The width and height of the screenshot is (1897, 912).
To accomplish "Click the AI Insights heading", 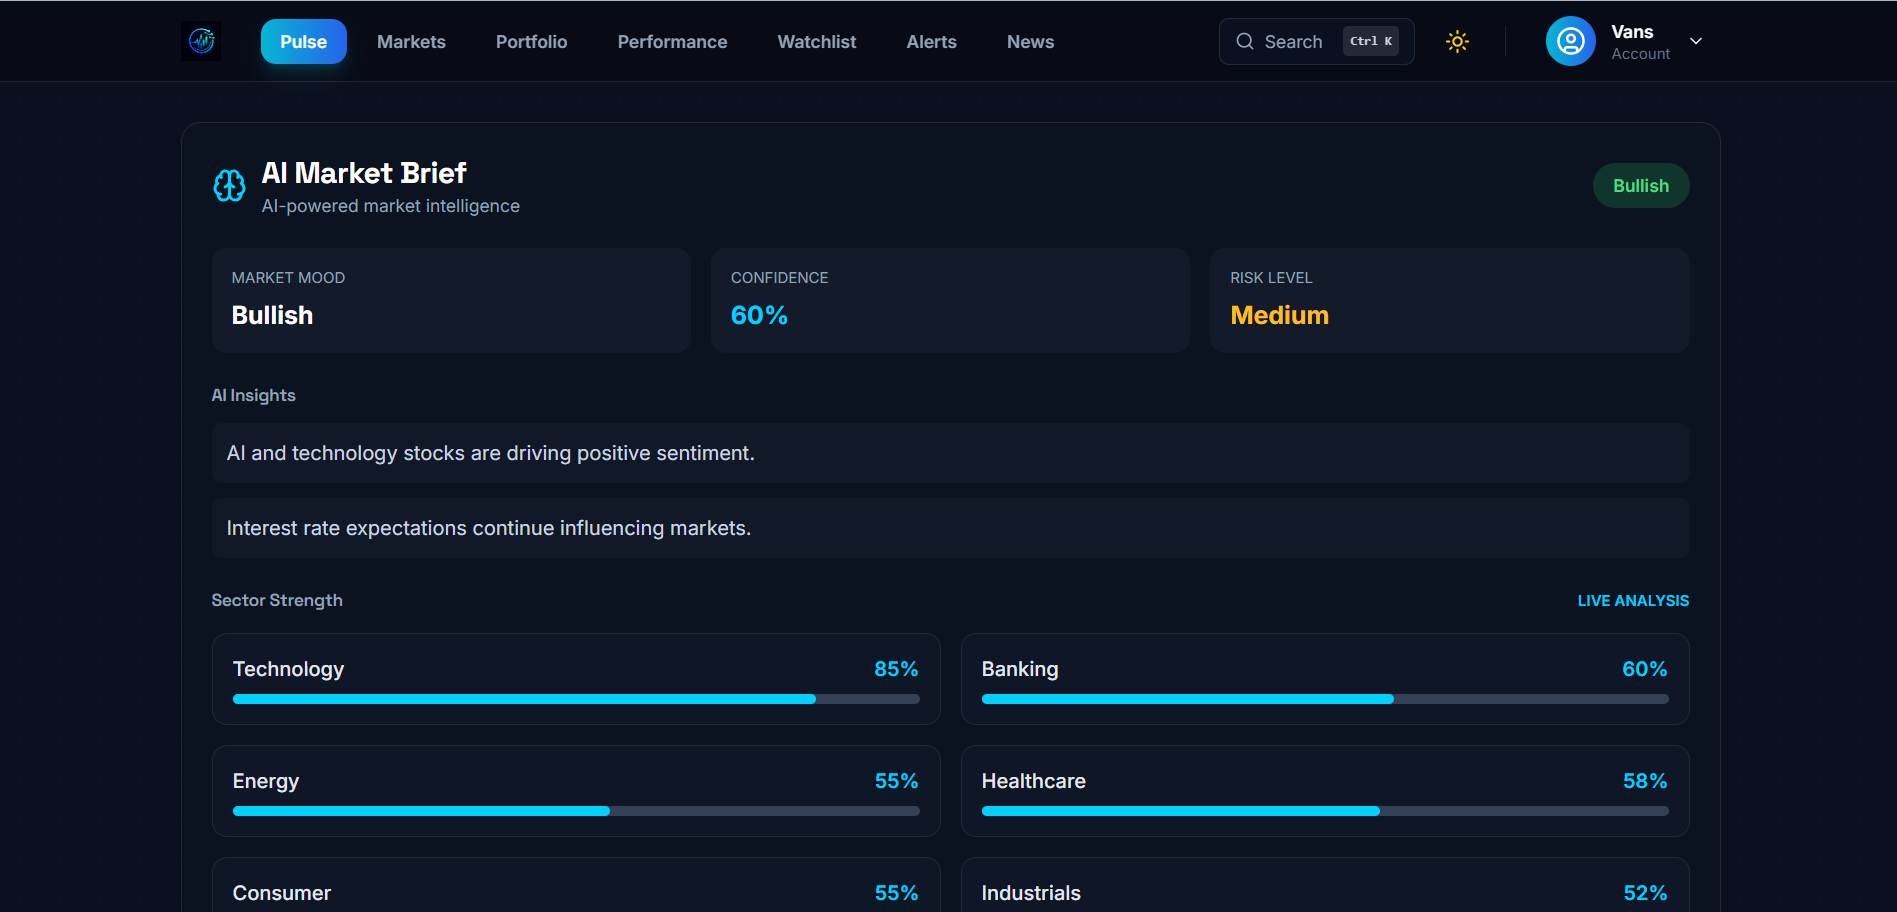I will click(x=253, y=395).
